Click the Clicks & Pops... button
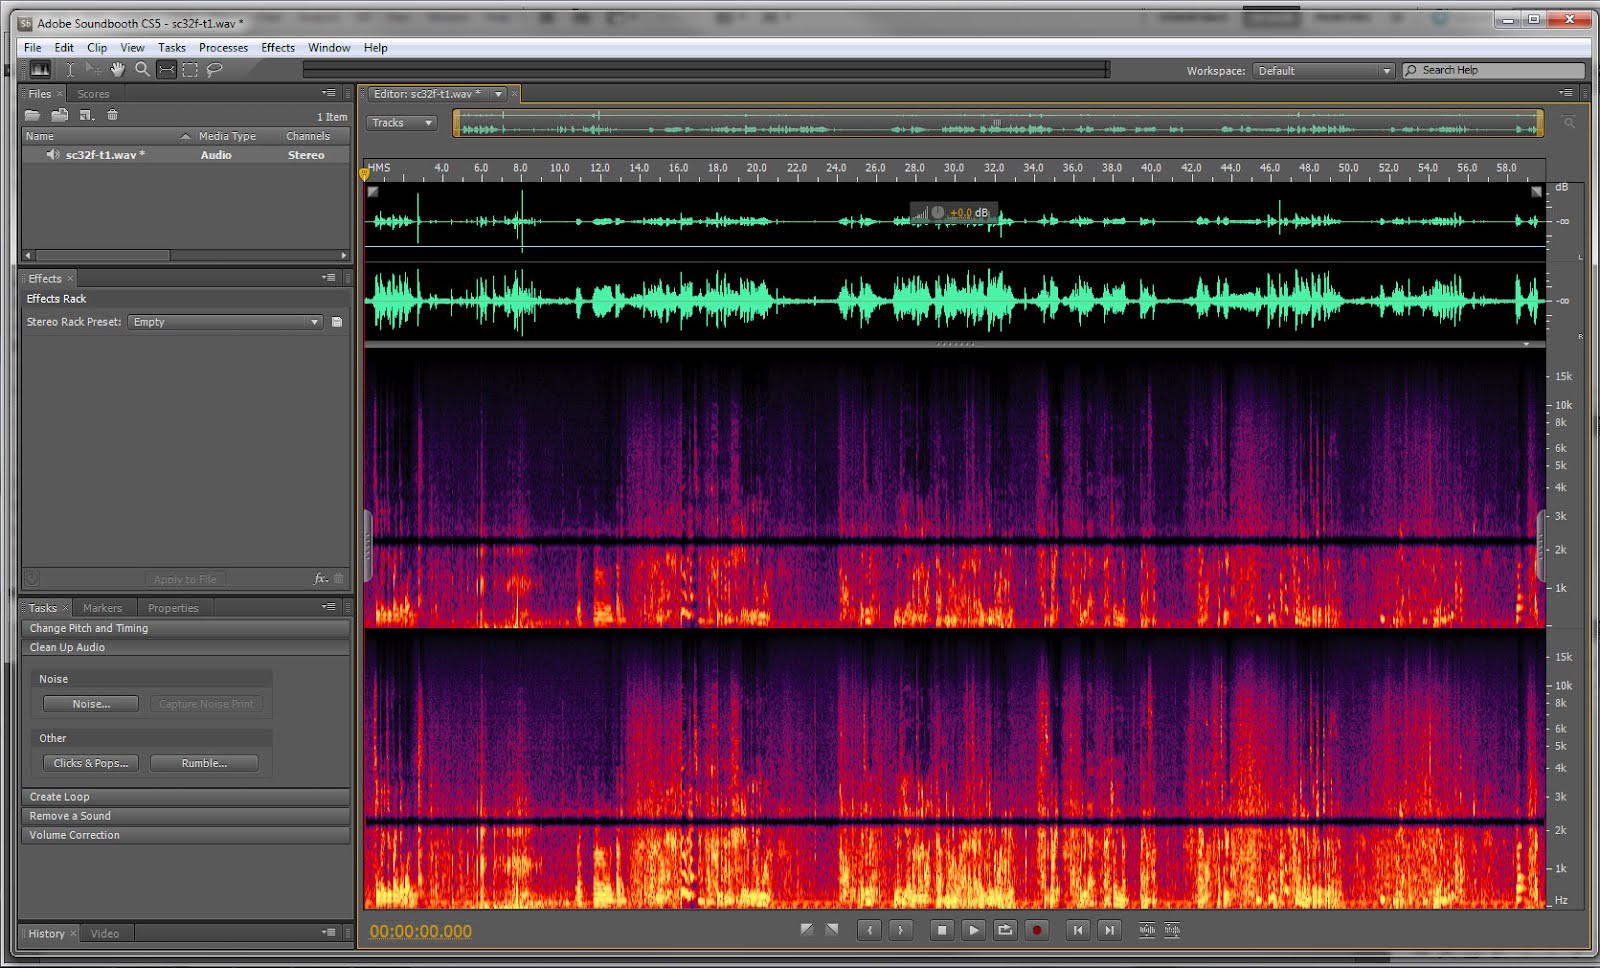 coord(91,763)
